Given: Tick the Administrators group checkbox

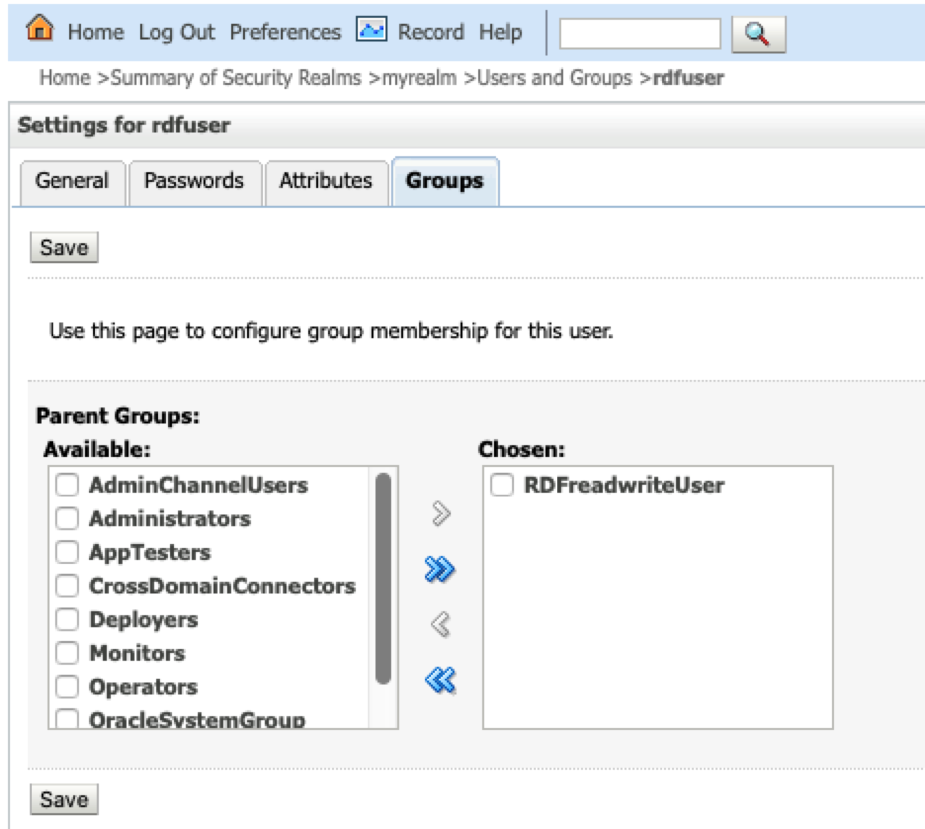Looking at the screenshot, I should point(67,518).
